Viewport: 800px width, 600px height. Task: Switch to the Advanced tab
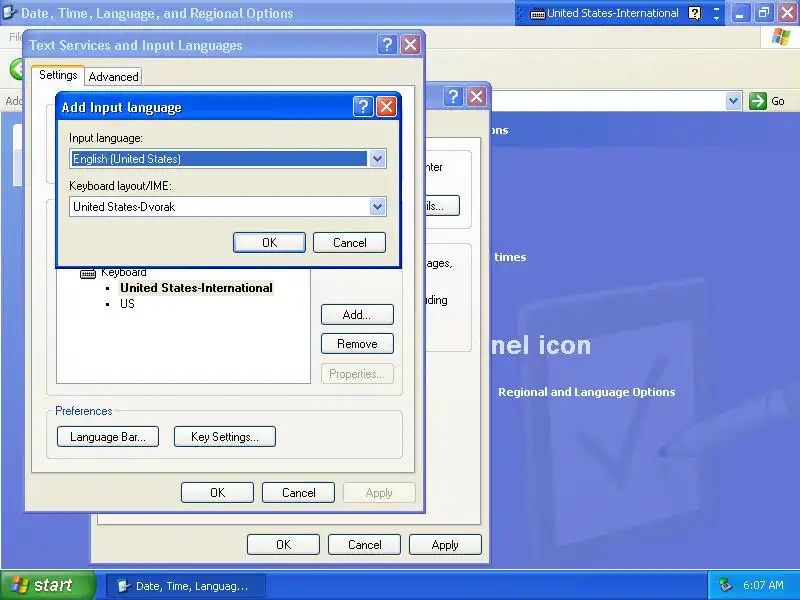[x=113, y=77]
